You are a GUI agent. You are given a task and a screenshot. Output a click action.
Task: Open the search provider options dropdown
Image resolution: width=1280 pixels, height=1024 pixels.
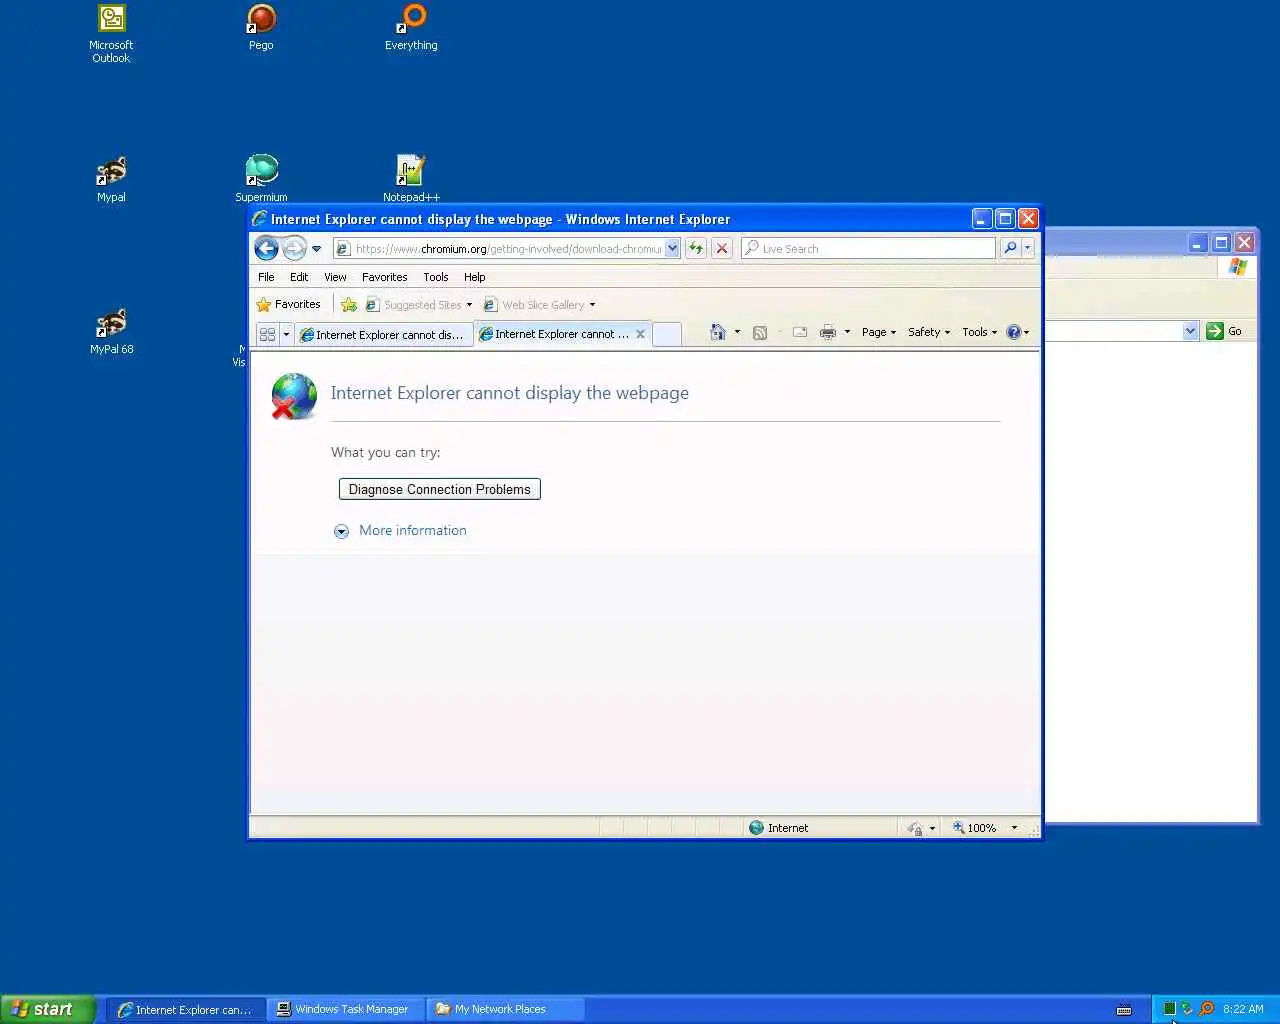[x=1027, y=248]
